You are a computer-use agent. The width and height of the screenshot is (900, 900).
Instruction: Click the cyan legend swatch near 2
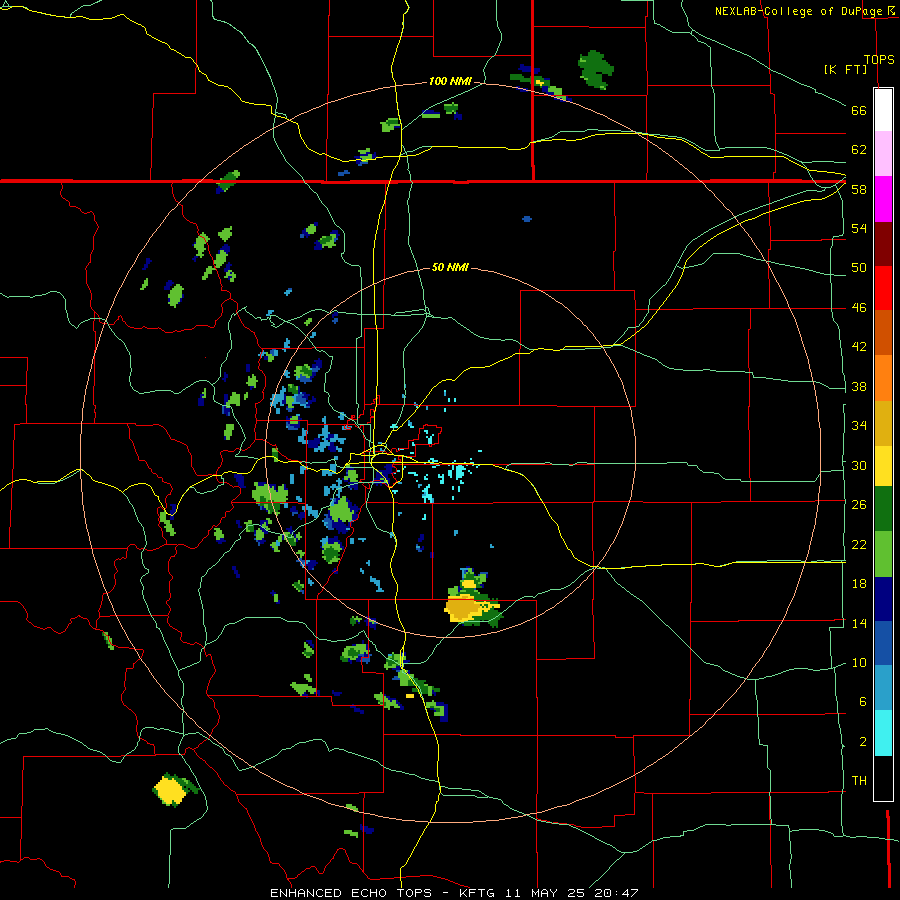883,733
